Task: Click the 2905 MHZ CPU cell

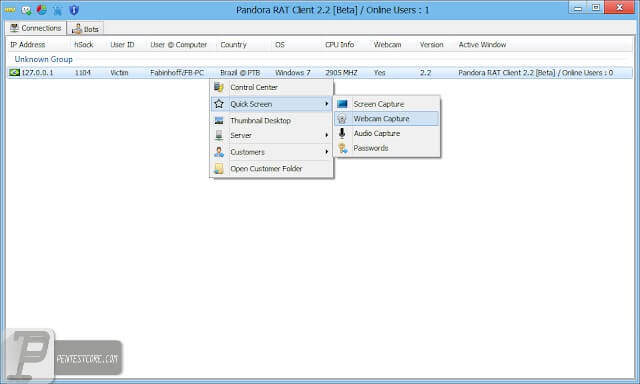Action: click(x=341, y=73)
